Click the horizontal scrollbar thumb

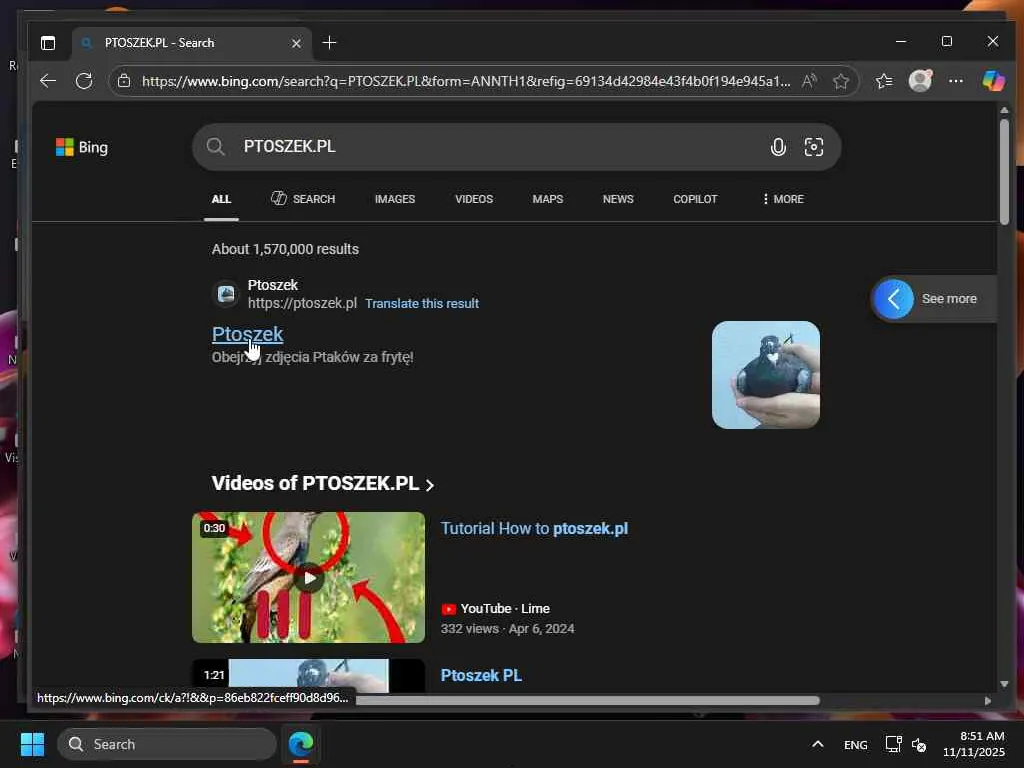pos(588,700)
